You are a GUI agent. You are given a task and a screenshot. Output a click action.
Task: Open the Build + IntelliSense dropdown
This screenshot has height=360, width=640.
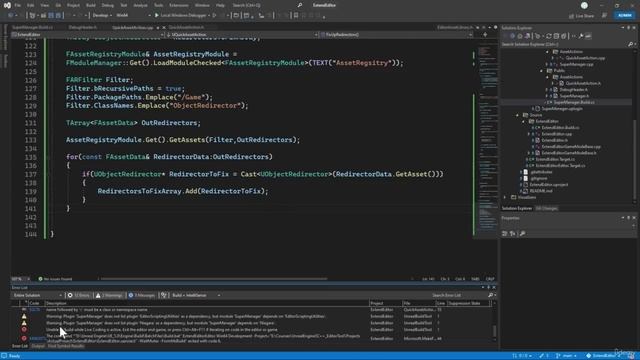coord(196,295)
